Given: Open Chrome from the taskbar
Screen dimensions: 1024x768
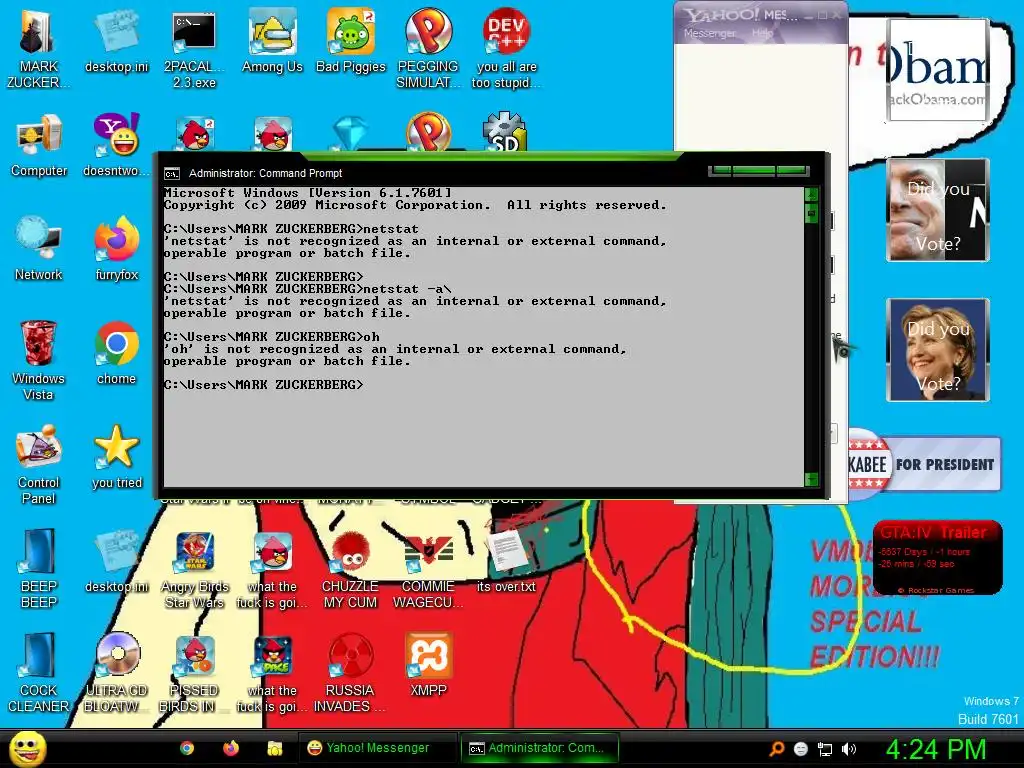Looking at the screenshot, I should pyautogui.click(x=187, y=748).
